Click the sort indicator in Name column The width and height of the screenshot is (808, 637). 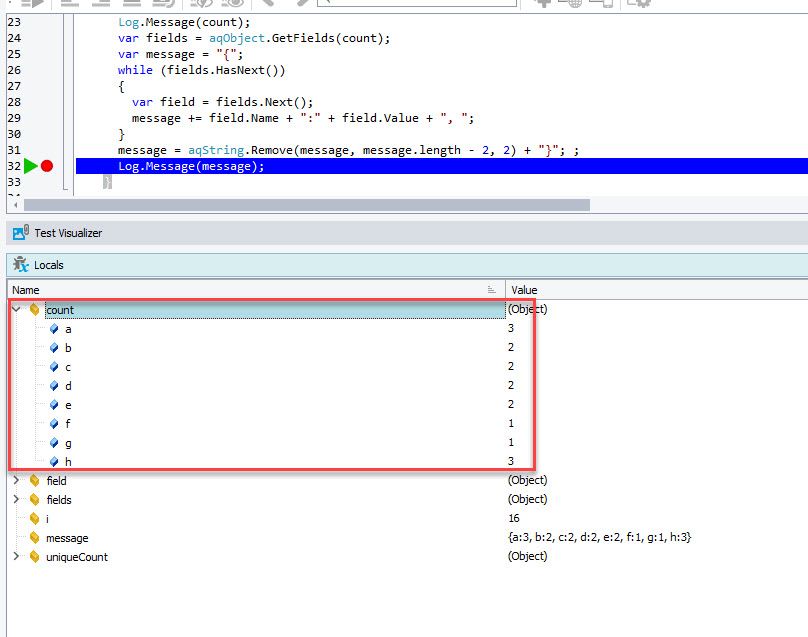coord(491,290)
